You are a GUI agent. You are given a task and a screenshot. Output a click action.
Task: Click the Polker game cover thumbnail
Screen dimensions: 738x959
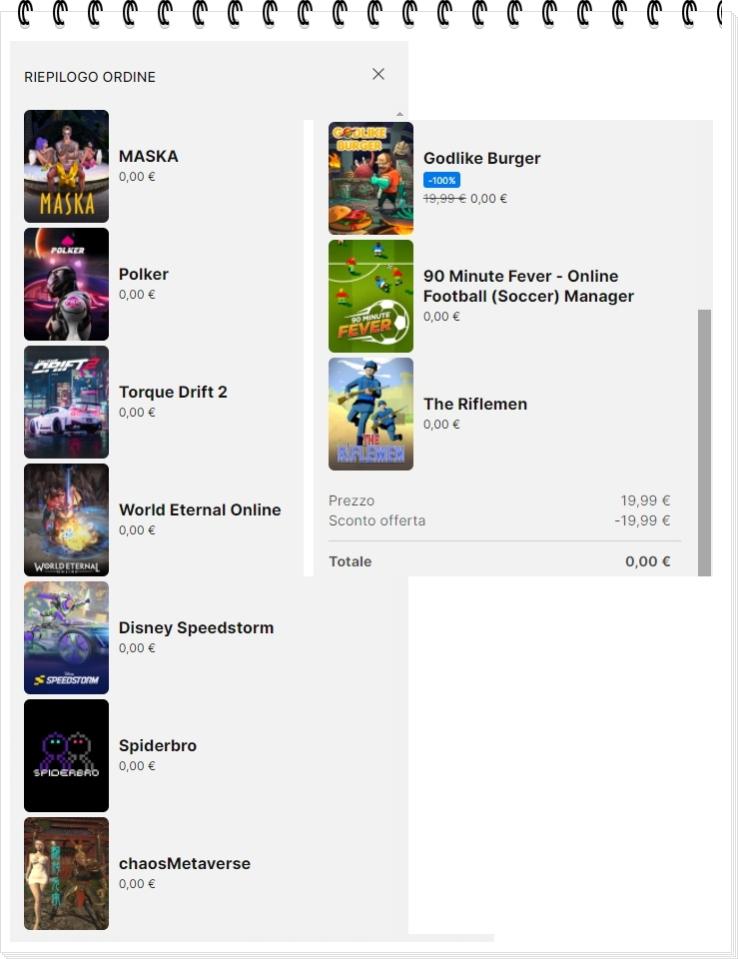pos(67,284)
